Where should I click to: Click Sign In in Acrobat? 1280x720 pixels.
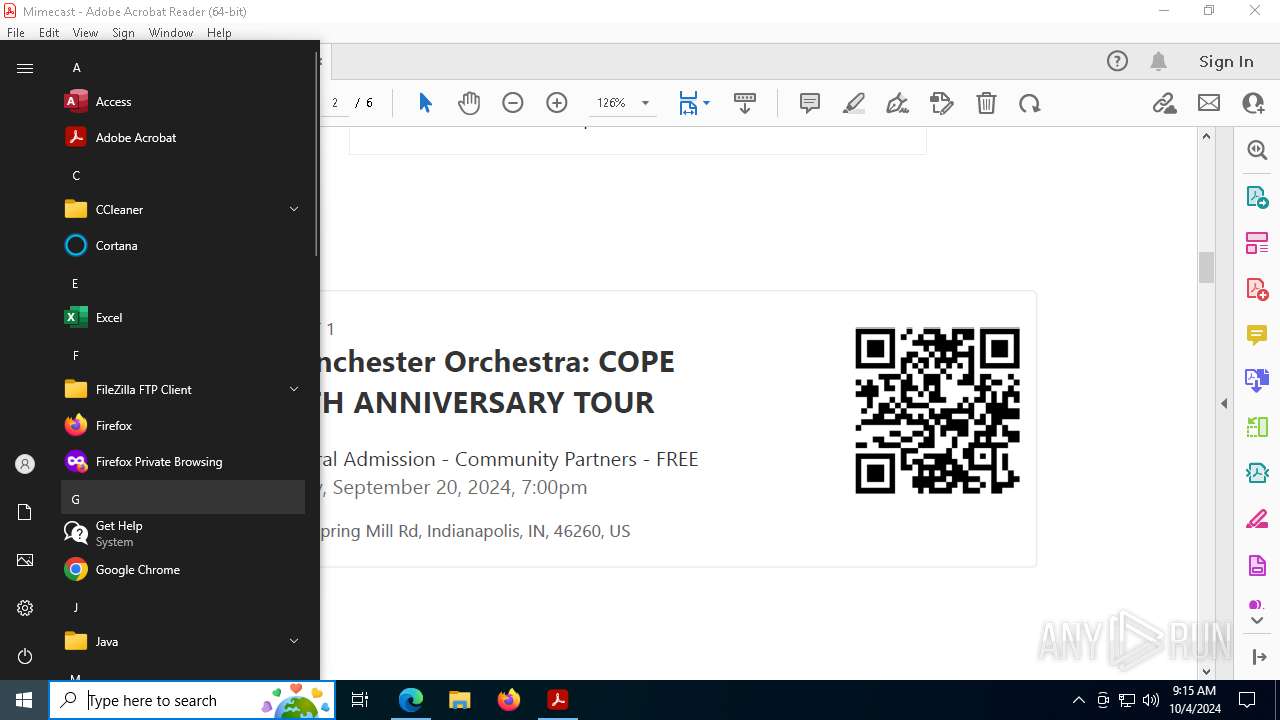[x=1226, y=61]
